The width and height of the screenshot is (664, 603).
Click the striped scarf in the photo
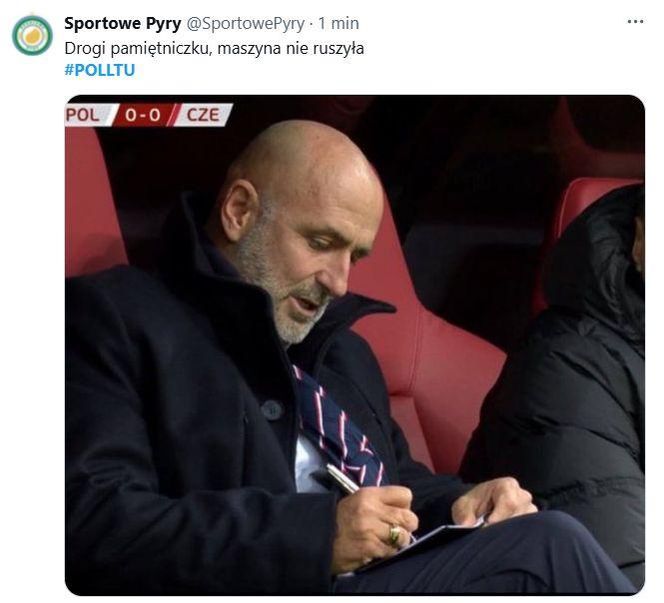337,428
